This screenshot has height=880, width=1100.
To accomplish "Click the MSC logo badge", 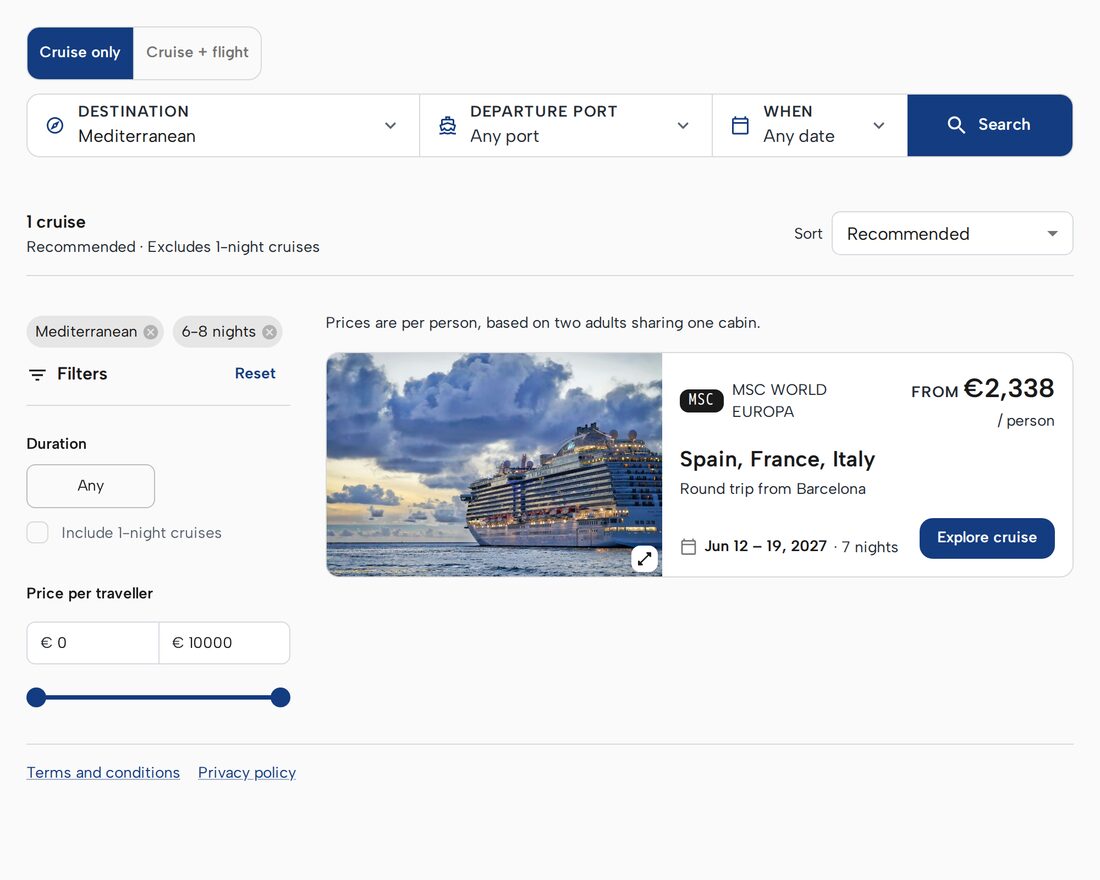I will [x=702, y=400].
